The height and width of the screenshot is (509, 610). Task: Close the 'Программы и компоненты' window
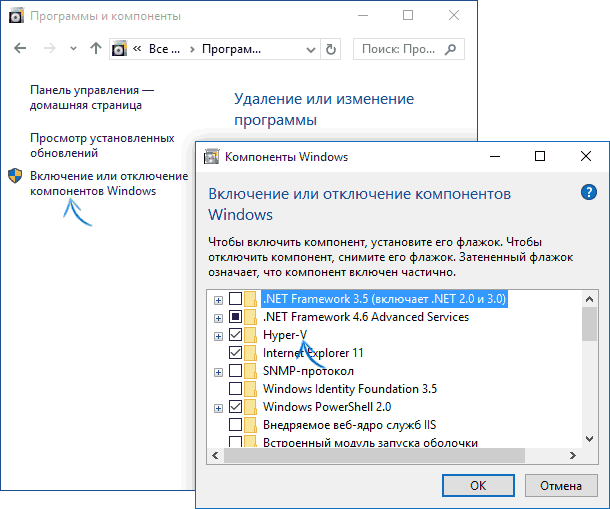[454, 16]
